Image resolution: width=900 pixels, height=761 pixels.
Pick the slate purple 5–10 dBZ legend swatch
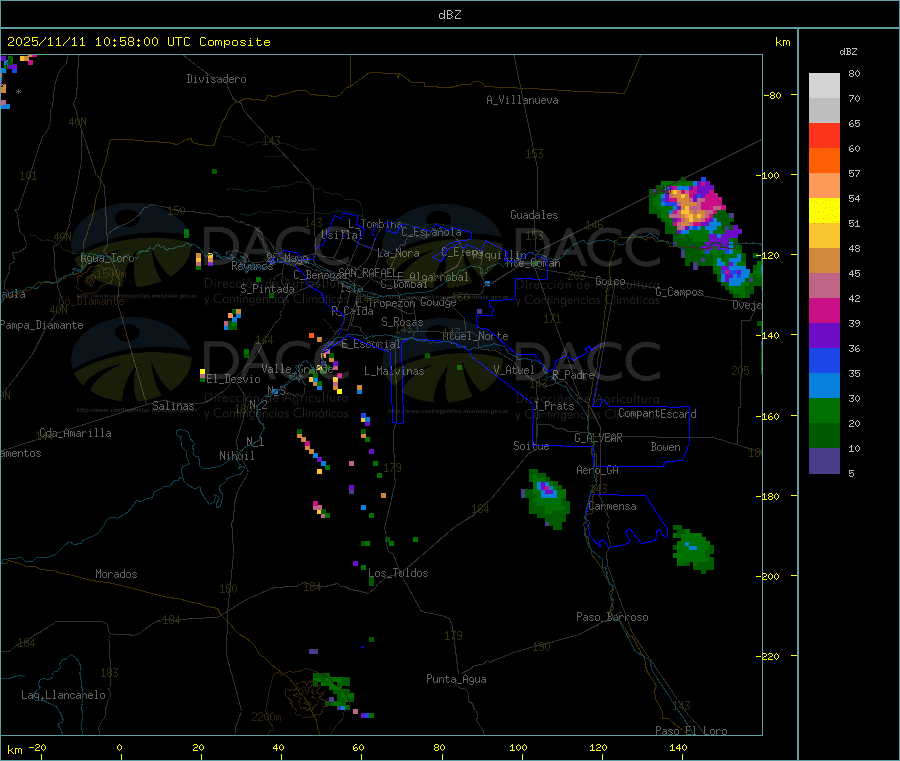(824, 461)
